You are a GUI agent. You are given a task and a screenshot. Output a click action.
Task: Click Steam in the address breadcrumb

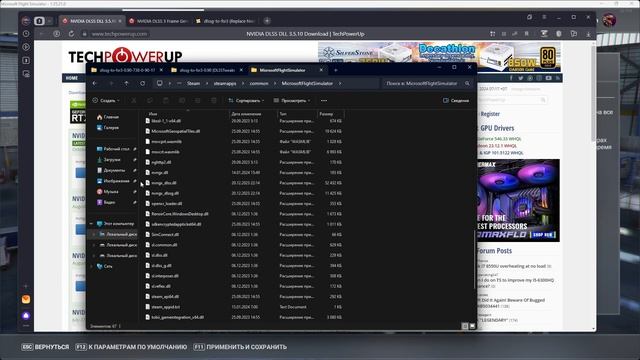click(193, 83)
